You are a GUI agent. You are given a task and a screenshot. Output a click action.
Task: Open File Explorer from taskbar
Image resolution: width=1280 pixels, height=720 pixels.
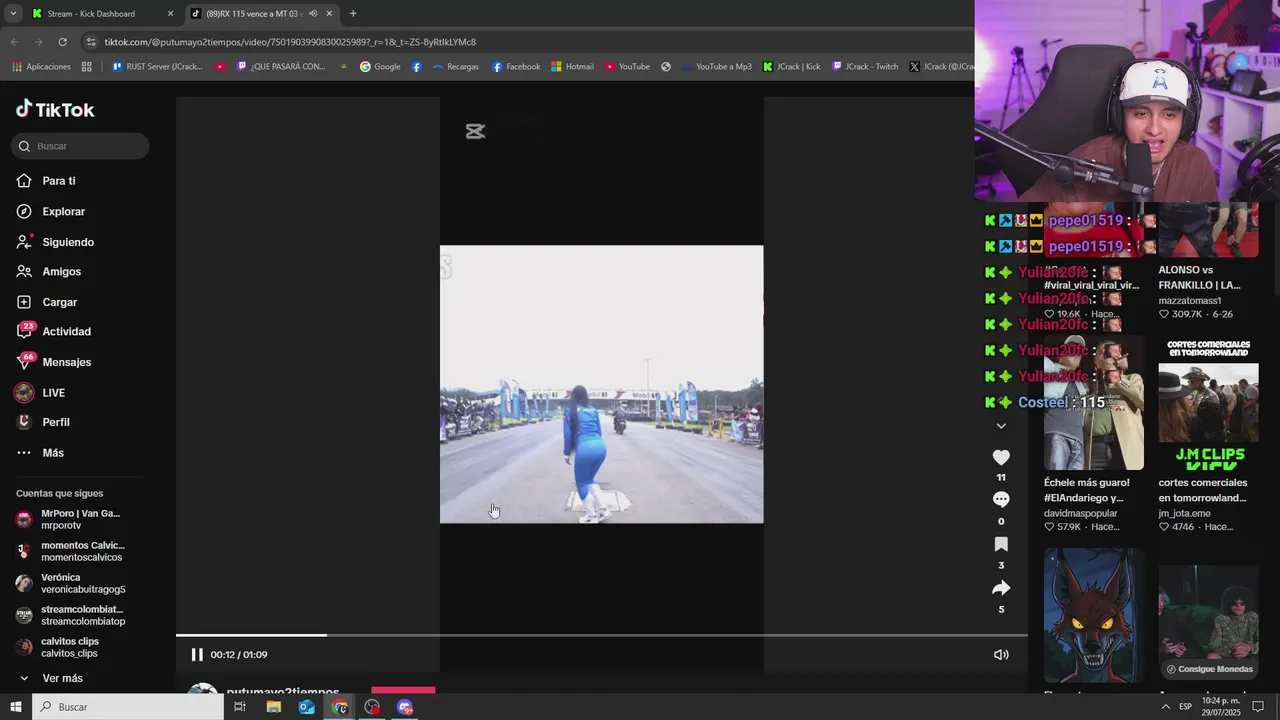click(x=273, y=707)
